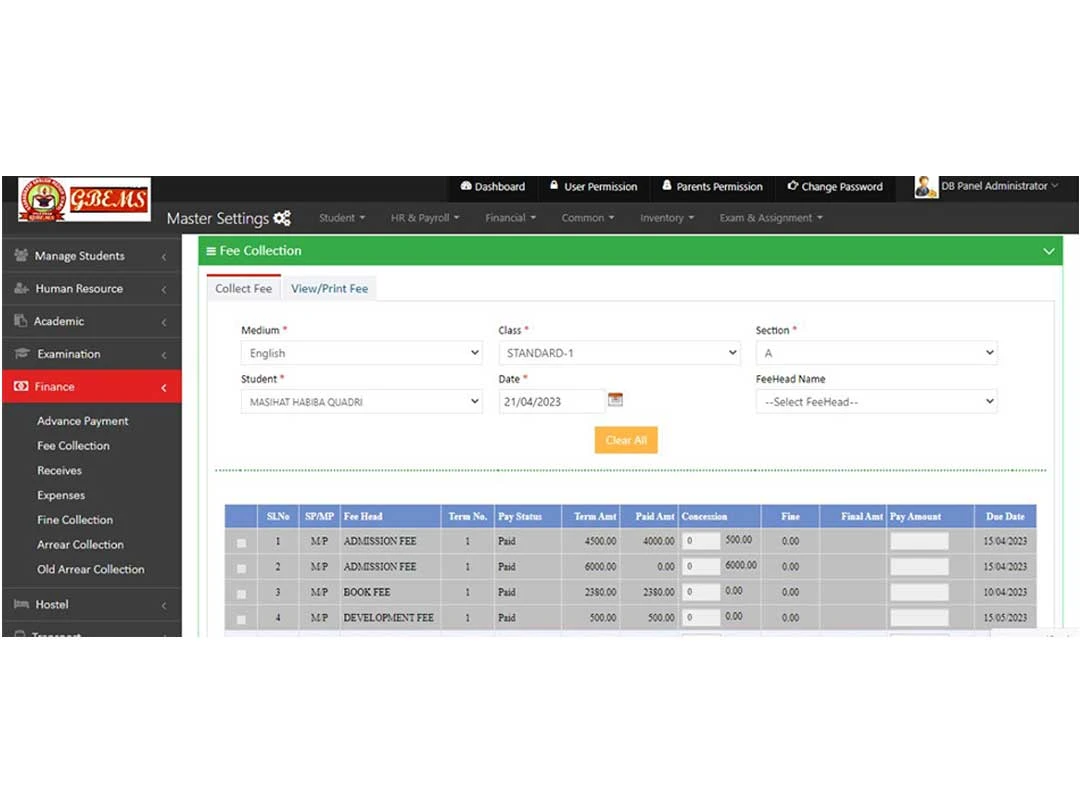Check the DEVELOPMENT FEE row checkbox

(x=240, y=618)
